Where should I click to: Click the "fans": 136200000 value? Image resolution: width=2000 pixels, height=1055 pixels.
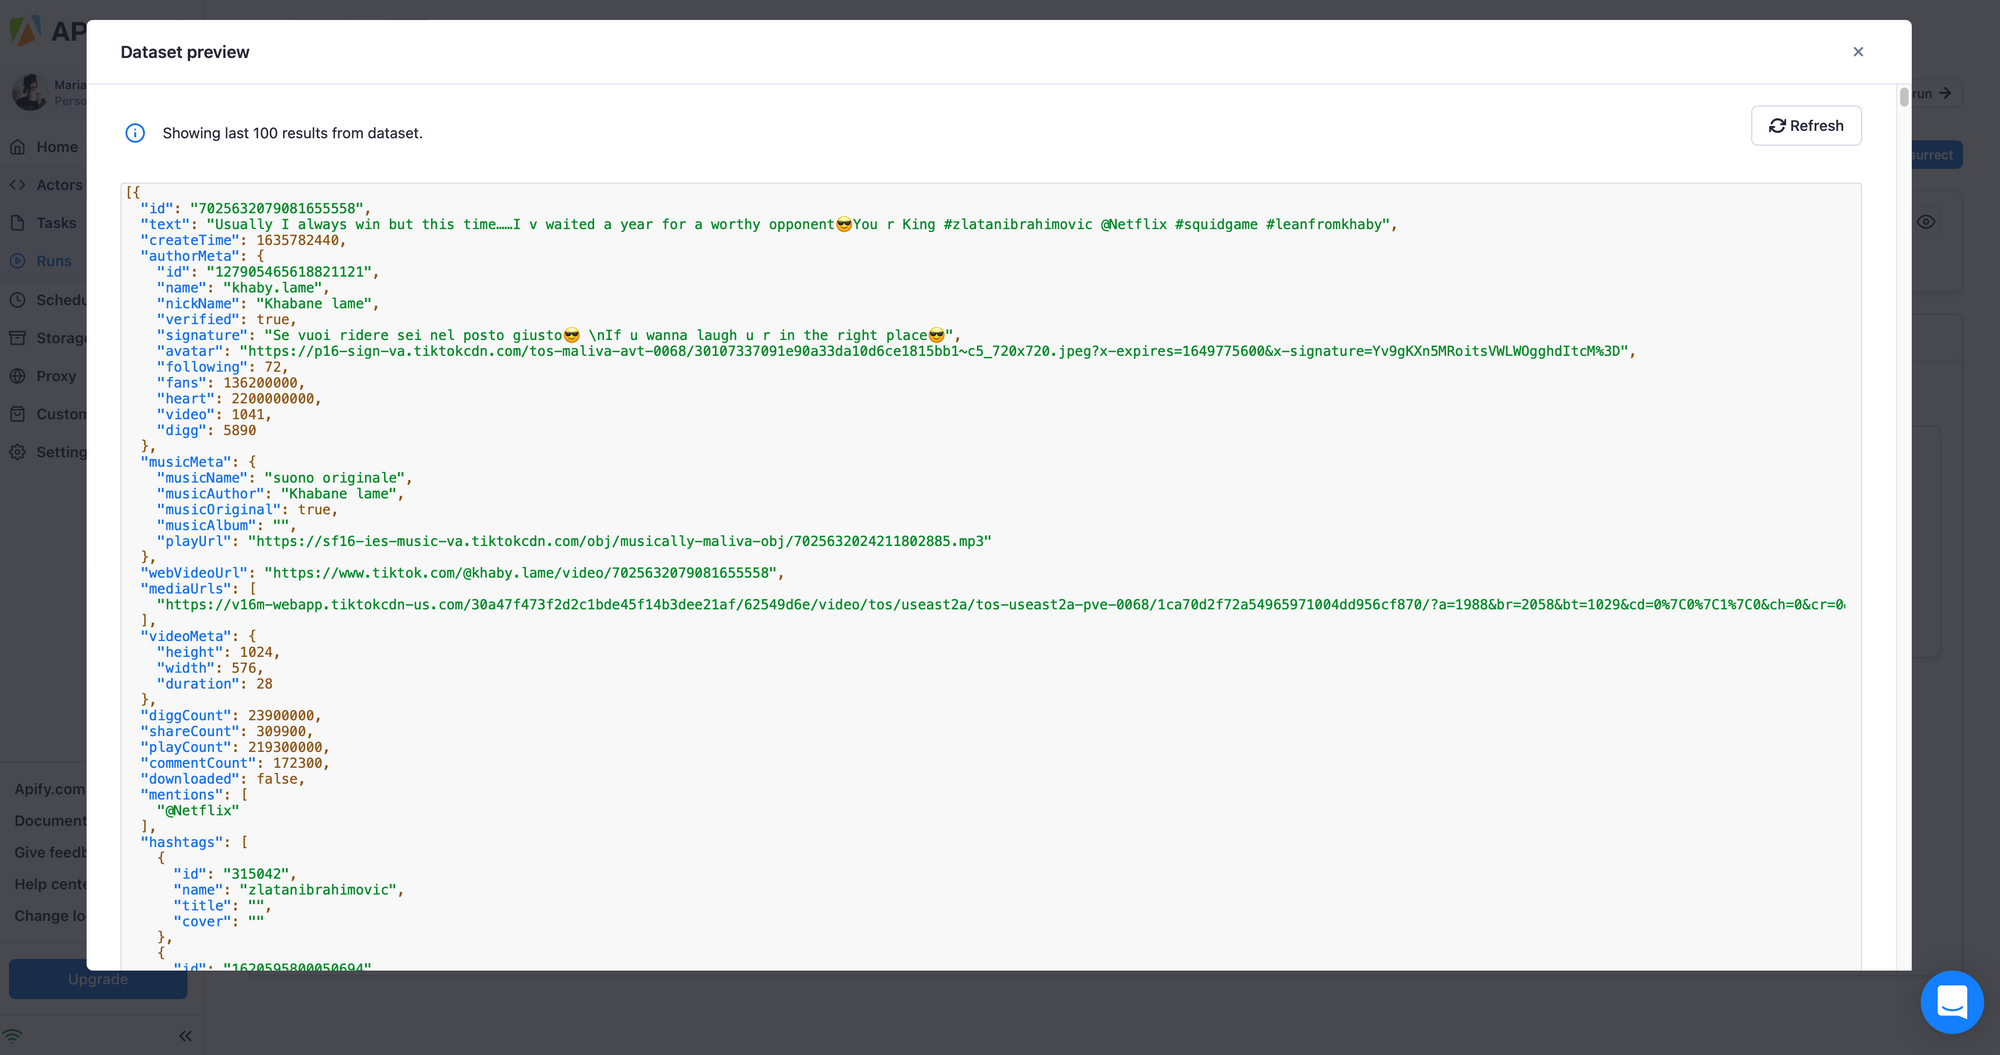coord(260,383)
